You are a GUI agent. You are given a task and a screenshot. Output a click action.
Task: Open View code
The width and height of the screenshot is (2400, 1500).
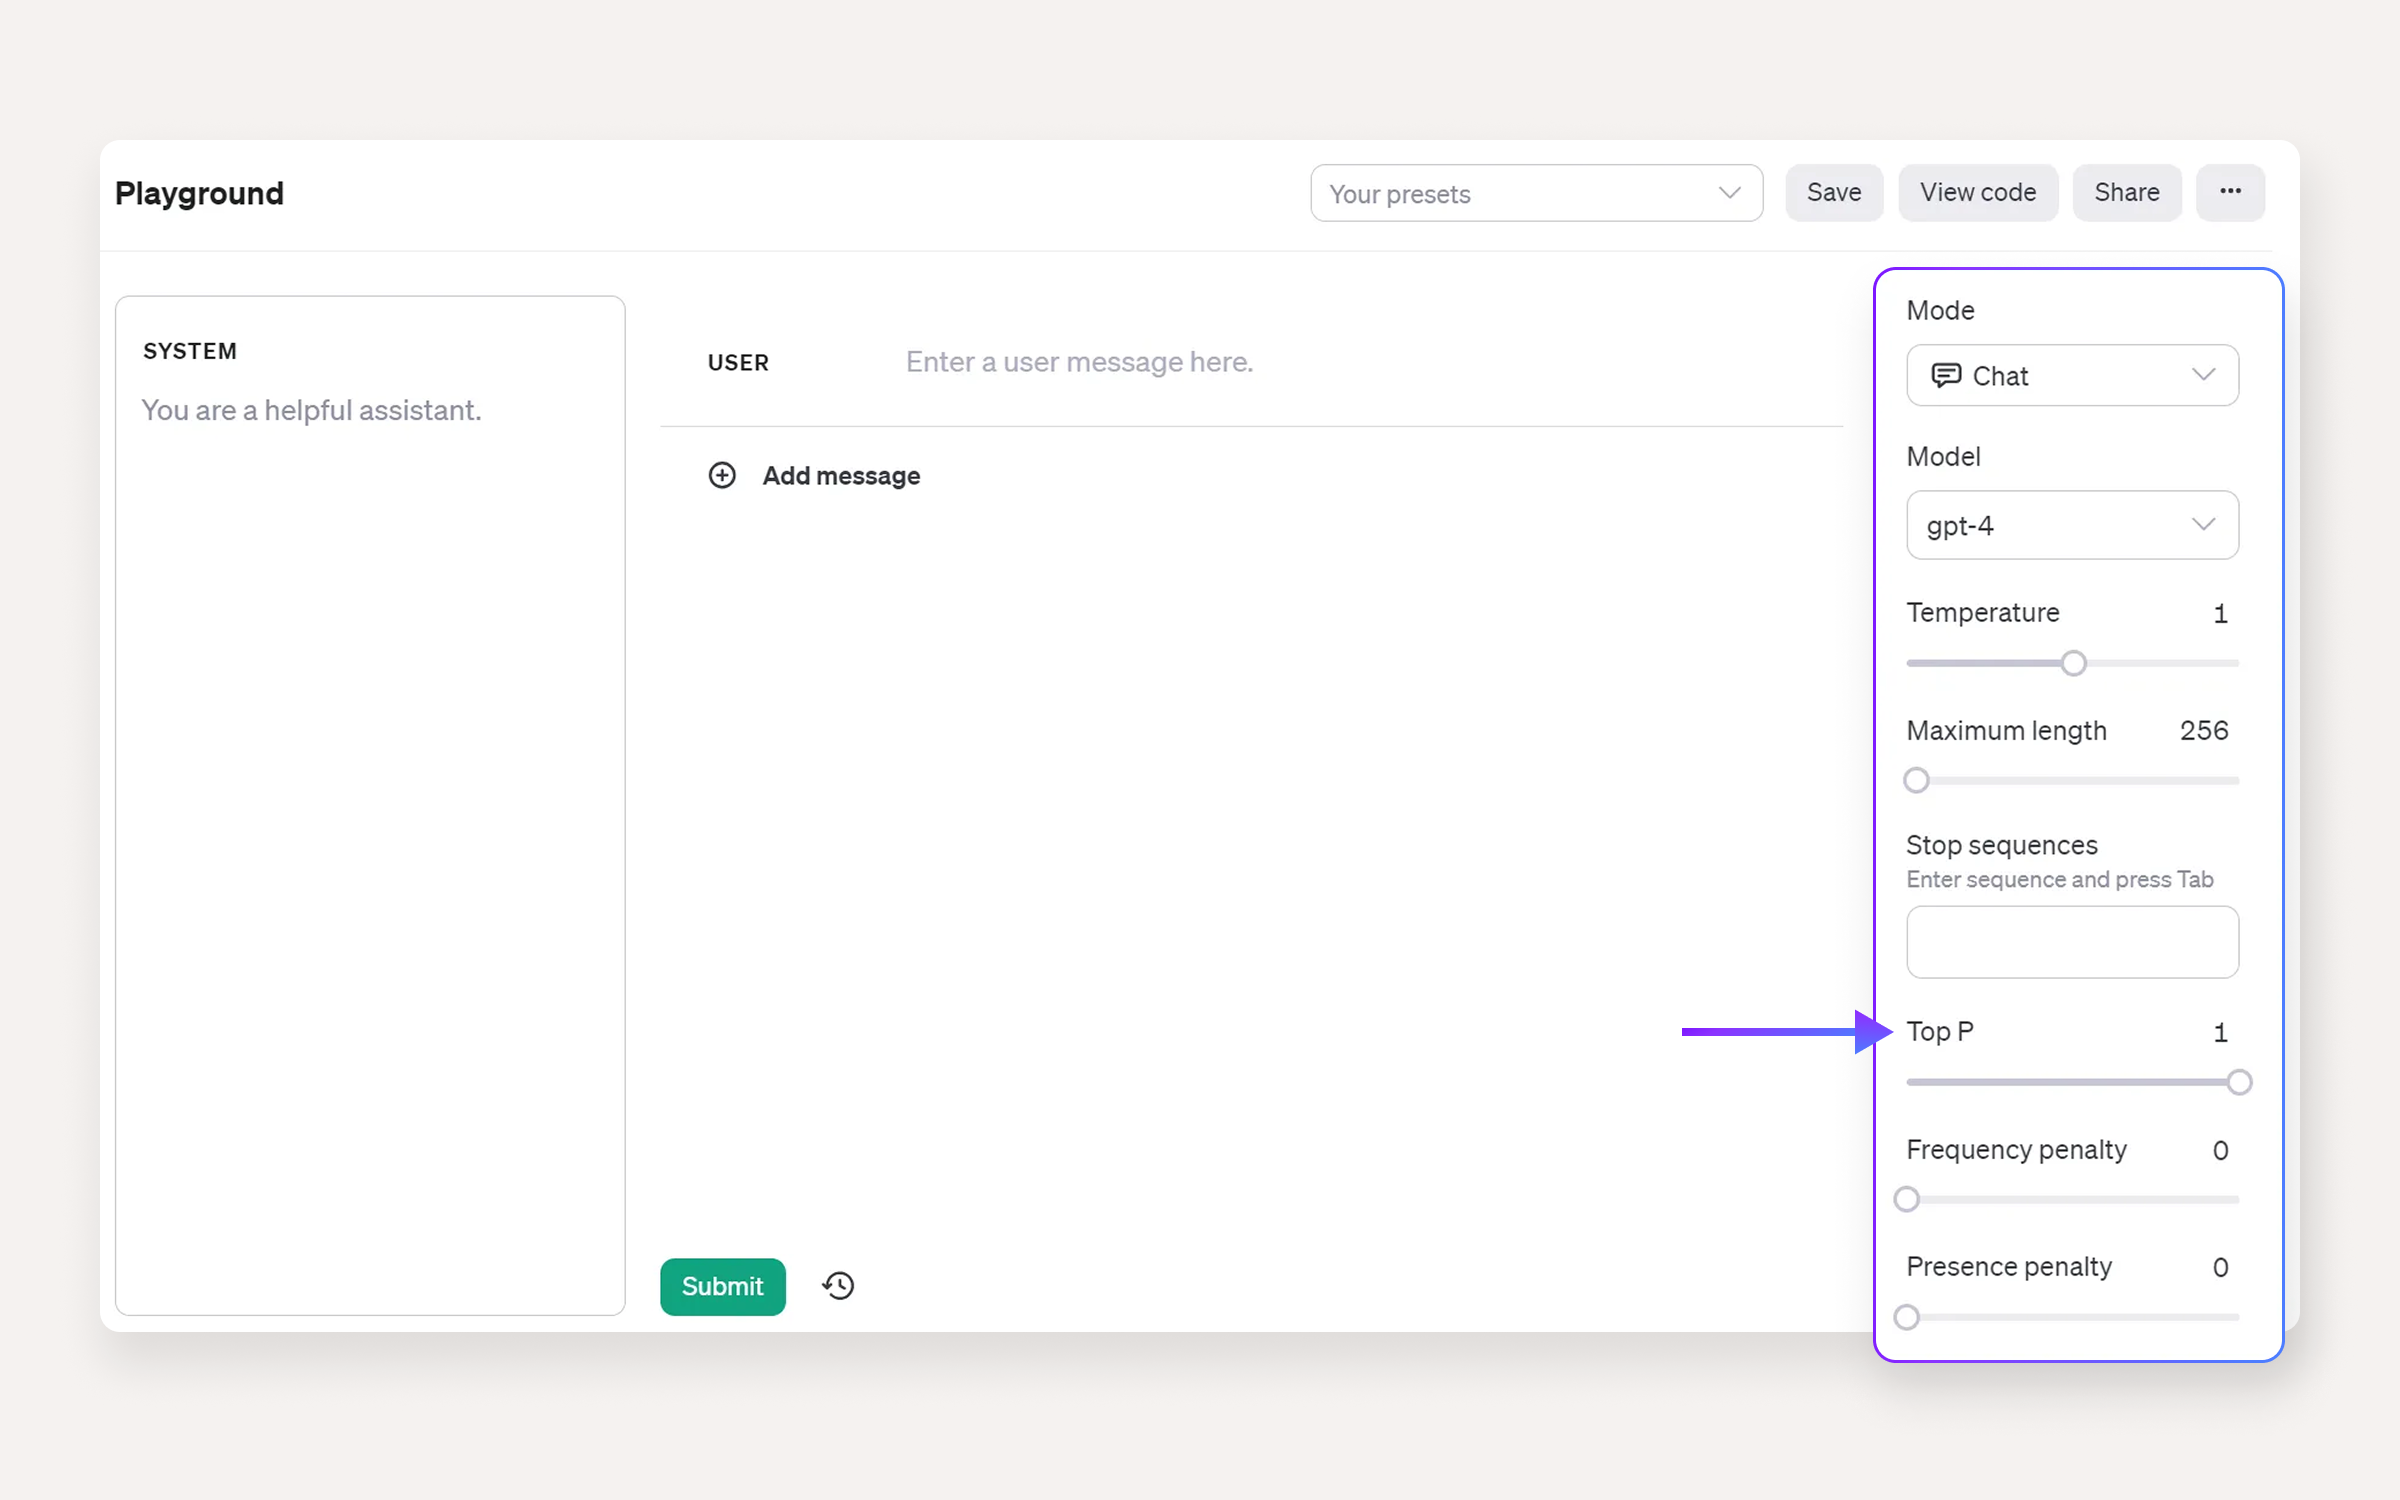pyautogui.click(x=1977, y=192)
